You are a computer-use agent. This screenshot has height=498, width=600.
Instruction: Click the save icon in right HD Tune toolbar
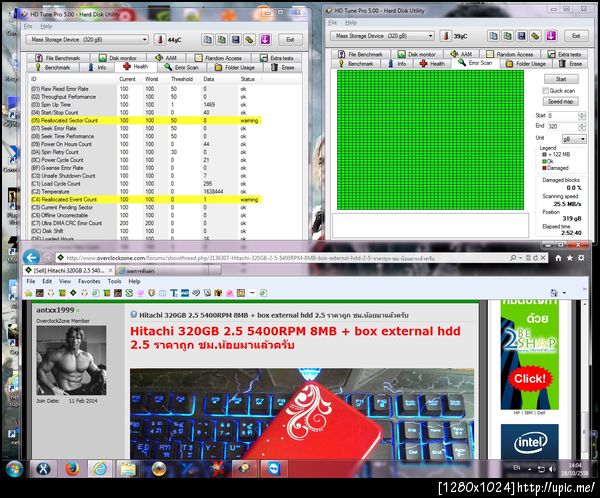pos(522,36)
